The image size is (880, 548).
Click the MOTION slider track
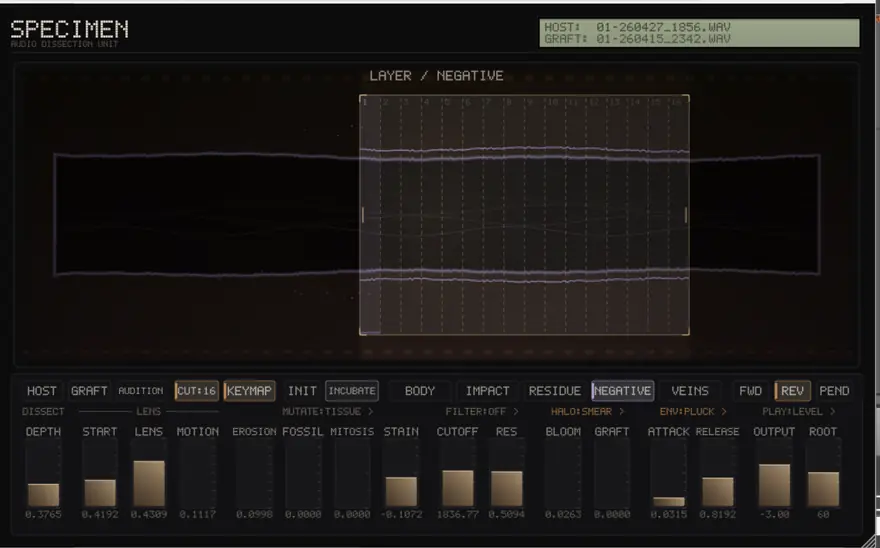coord(198,474)
